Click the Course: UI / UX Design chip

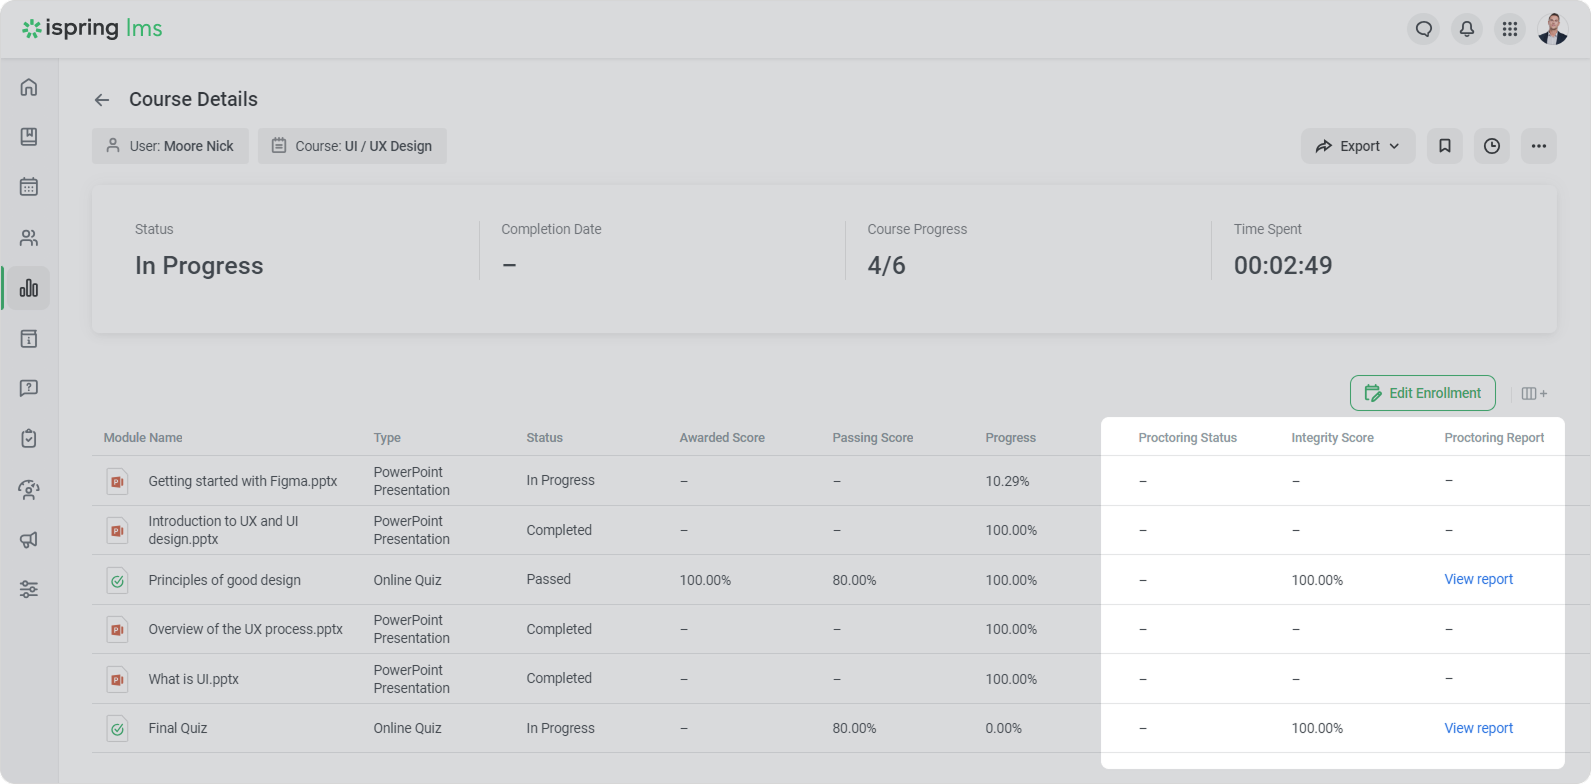coord(352,146)
